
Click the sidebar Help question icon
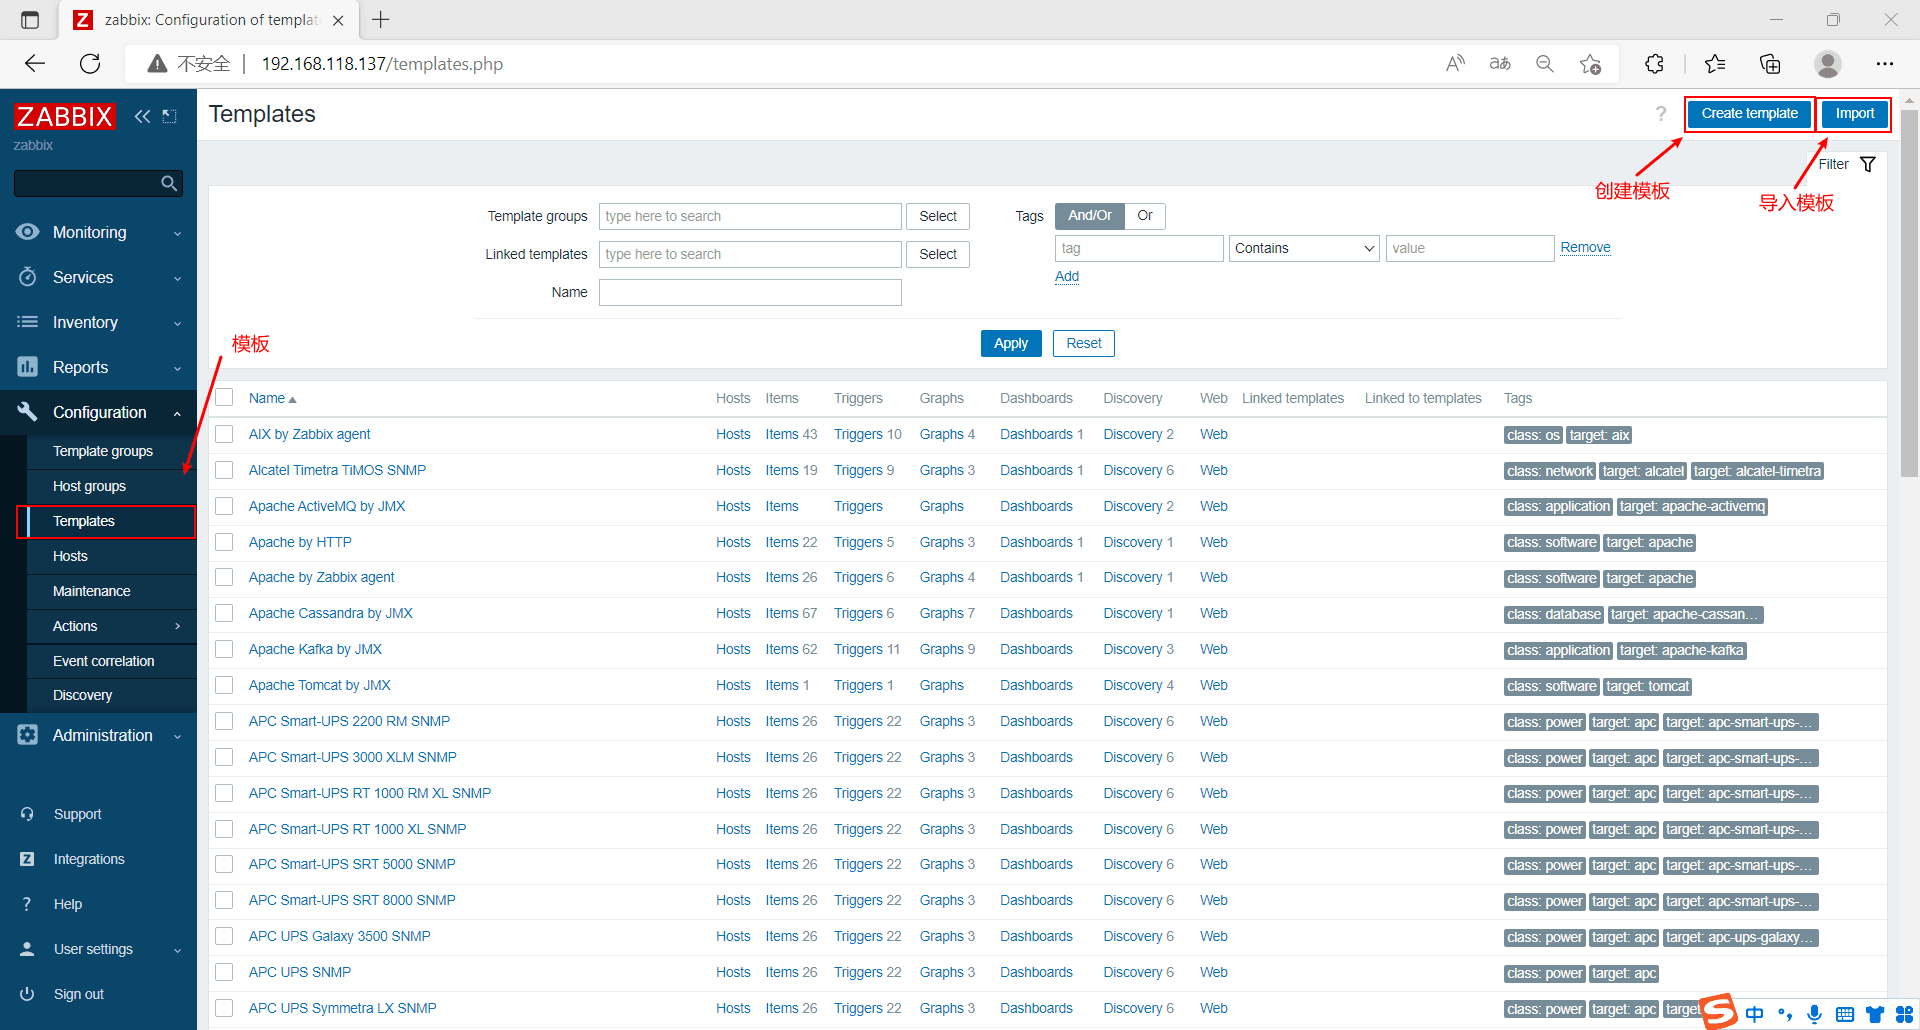[27, 904]
